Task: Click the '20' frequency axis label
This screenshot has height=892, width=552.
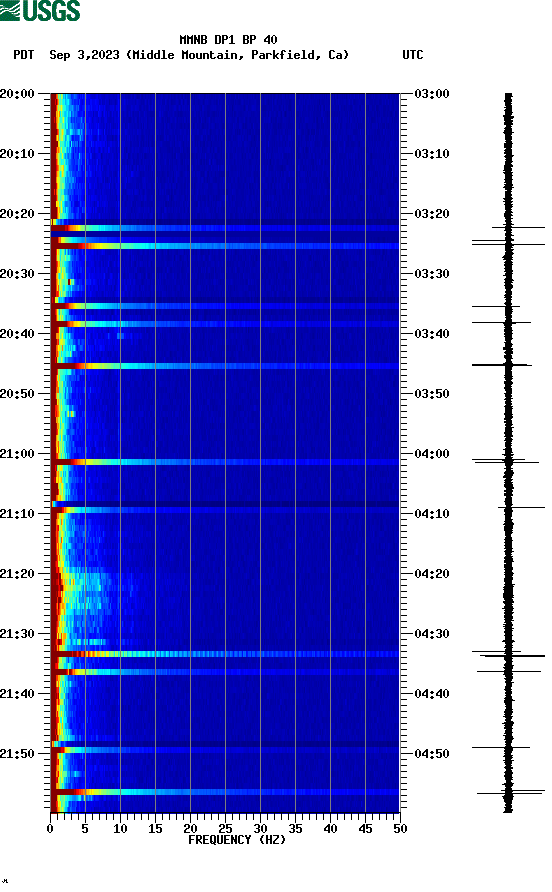Action: [190, 829]
